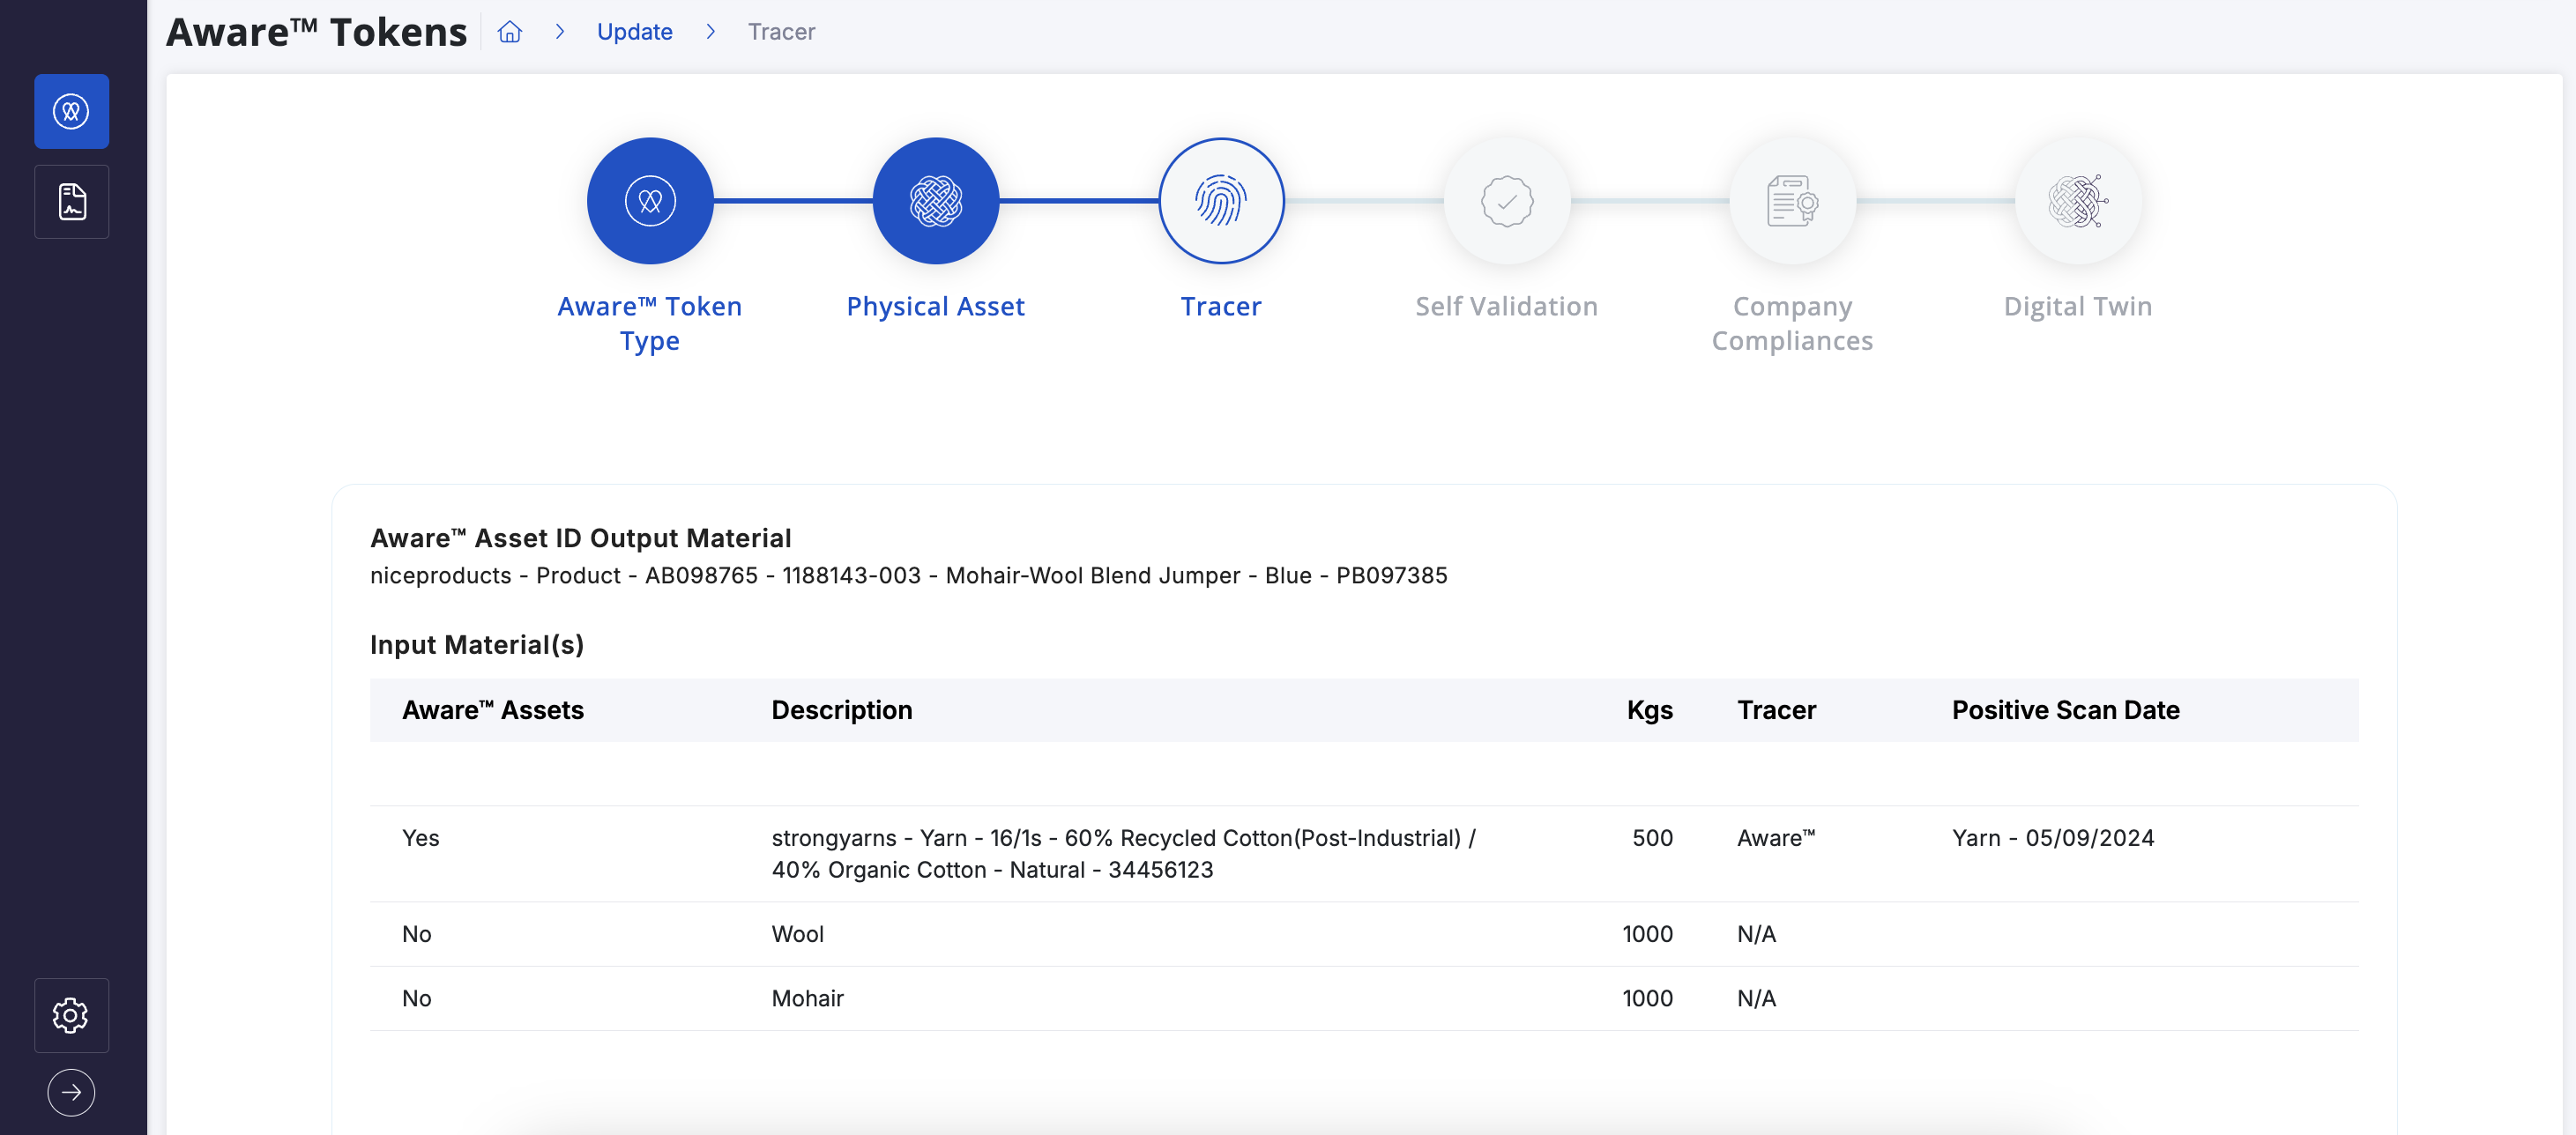The width and height of the screenshot is (2576, 1135).
Task: Click the Physical Asset step label
Action: [x=935, y=306]
